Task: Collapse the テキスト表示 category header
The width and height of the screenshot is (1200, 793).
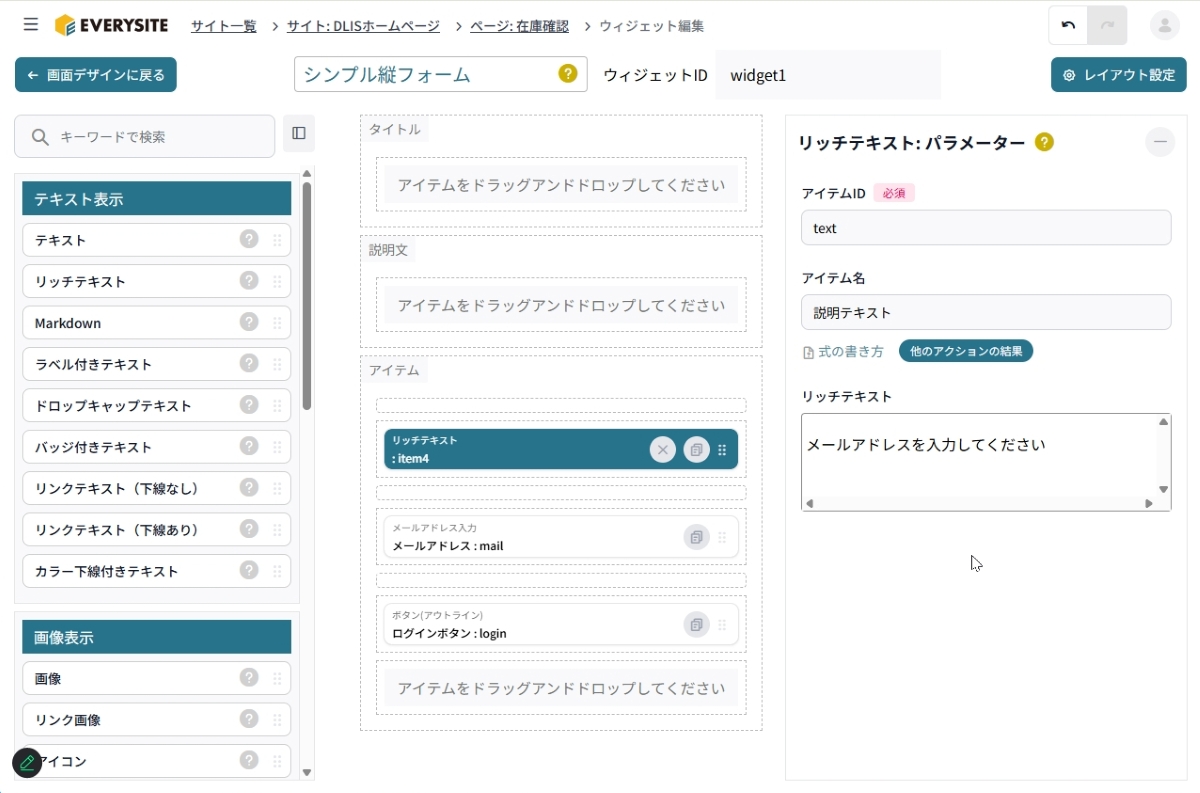Action: 156,199
